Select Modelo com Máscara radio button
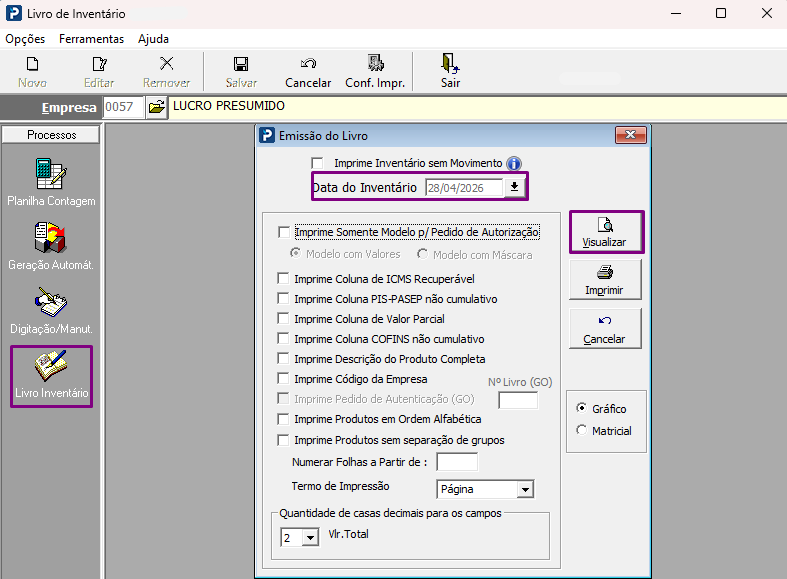This screenshot has height=579, width=787. (423, 254)
